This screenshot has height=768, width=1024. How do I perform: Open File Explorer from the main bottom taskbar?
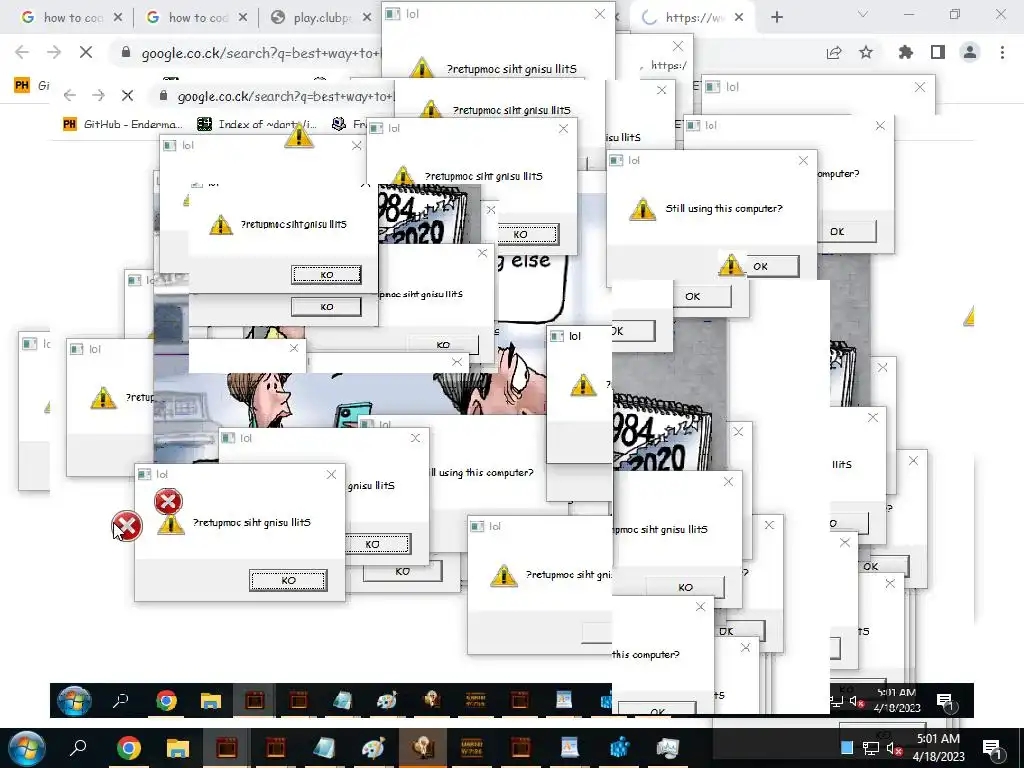pos(178,748)
